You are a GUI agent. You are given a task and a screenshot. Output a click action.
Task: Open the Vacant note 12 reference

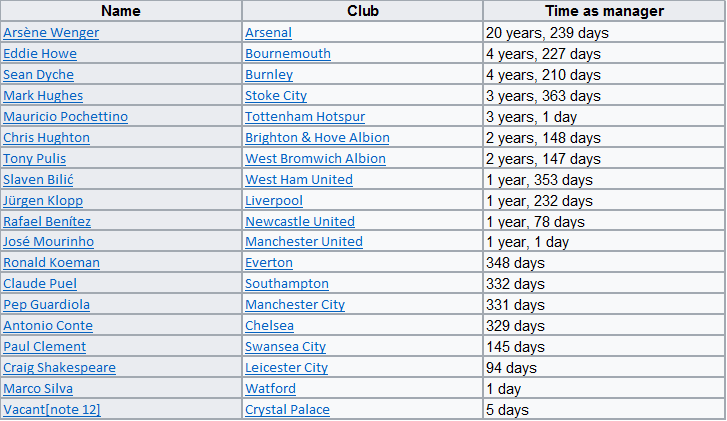point(72,410)
